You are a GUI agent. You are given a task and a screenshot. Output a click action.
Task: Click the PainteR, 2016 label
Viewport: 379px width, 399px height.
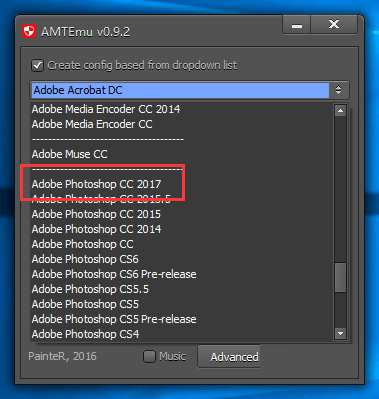pyautogui.click(x=62, y=356)
